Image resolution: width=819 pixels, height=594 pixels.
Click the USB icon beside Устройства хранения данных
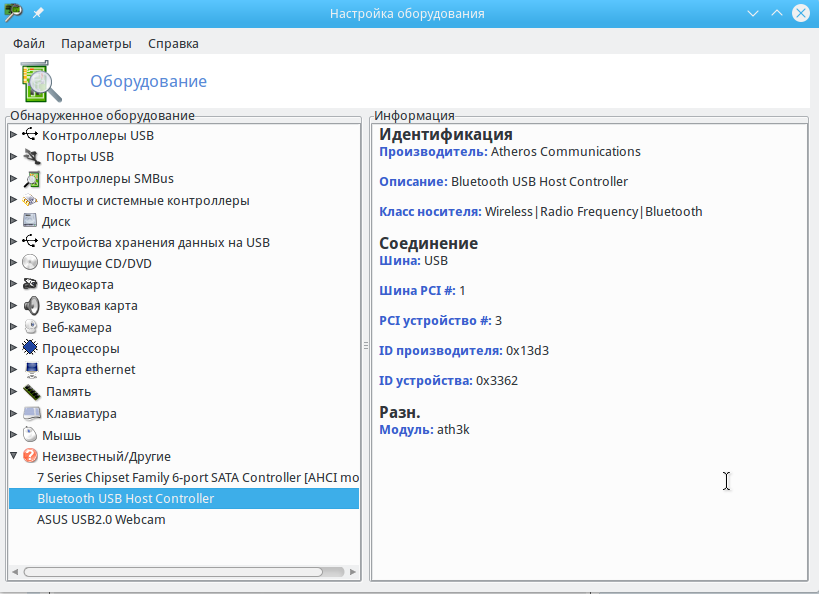click(30, 242)
